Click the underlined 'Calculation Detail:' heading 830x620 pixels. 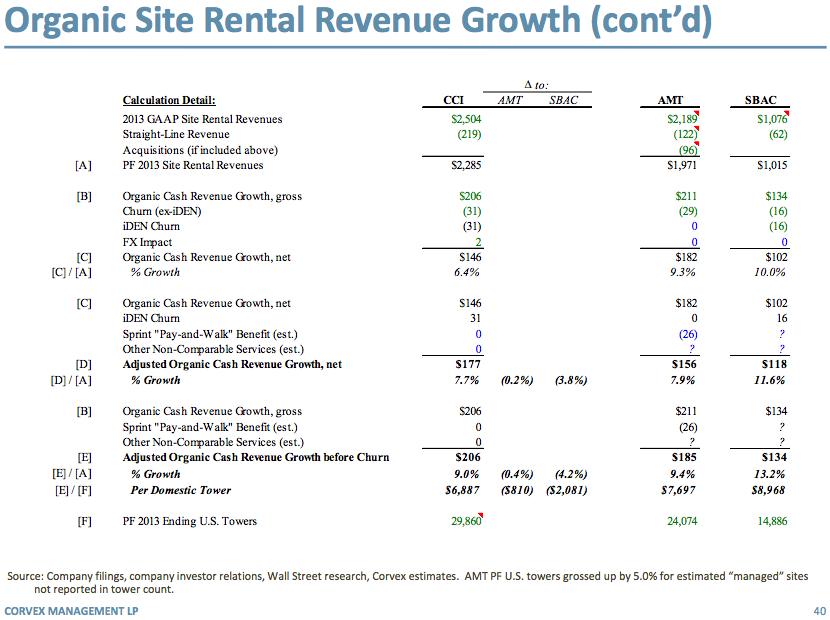click(x=168, y=100)
